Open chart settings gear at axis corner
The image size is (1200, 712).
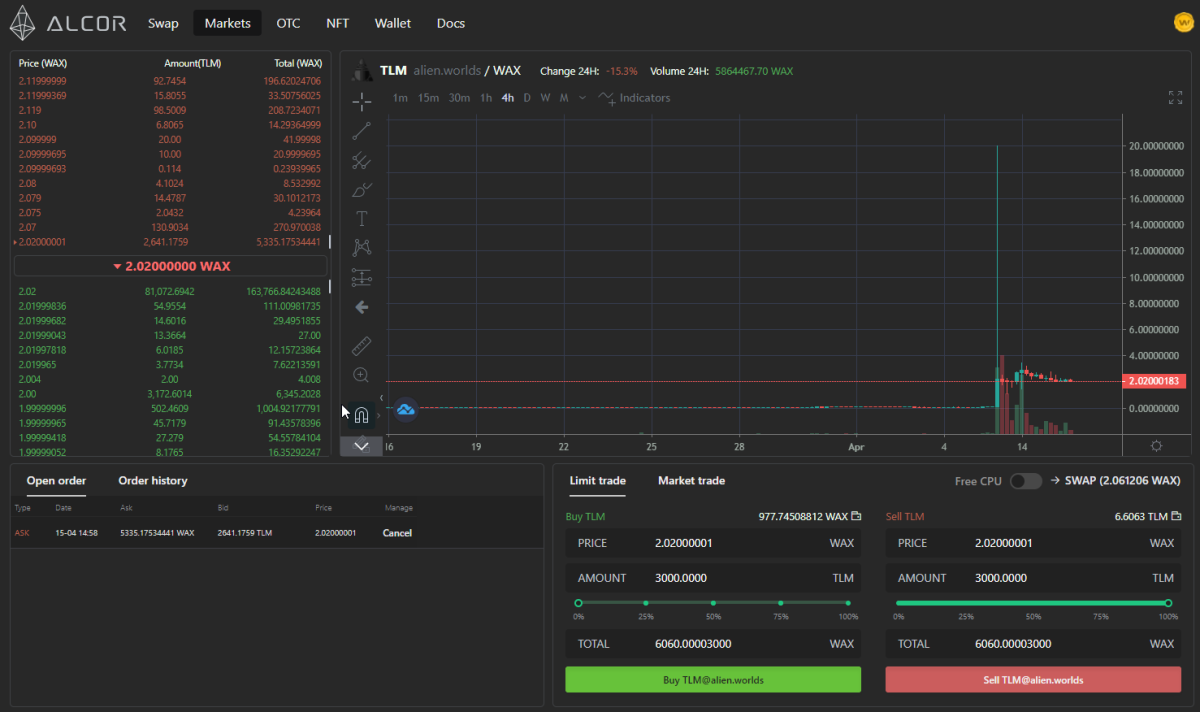[1156, 446]
